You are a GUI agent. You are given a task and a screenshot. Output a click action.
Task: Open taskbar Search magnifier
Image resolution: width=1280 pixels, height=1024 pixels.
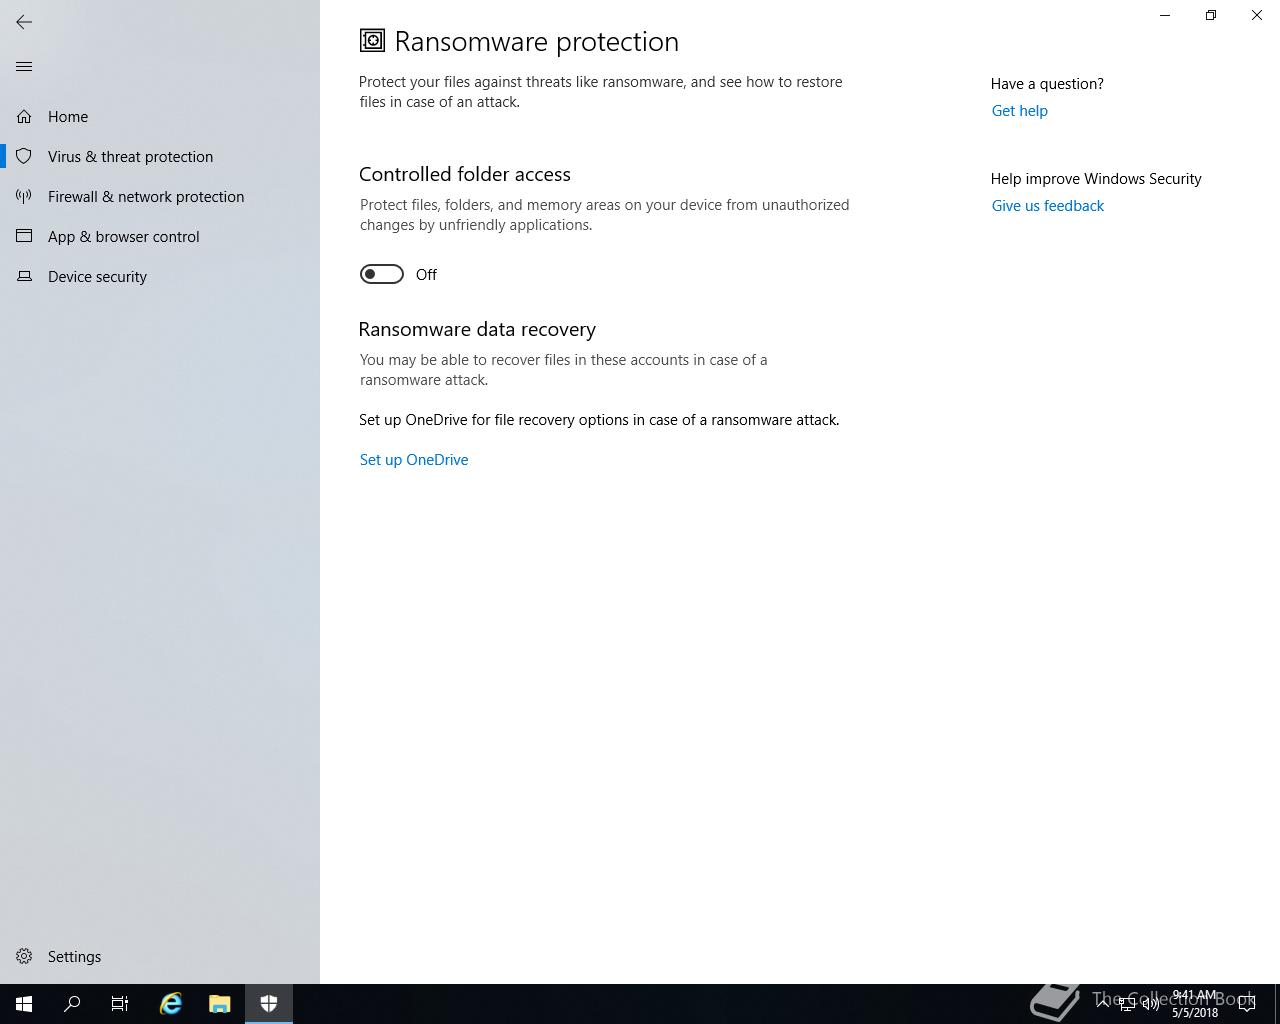click(72, 1004)
